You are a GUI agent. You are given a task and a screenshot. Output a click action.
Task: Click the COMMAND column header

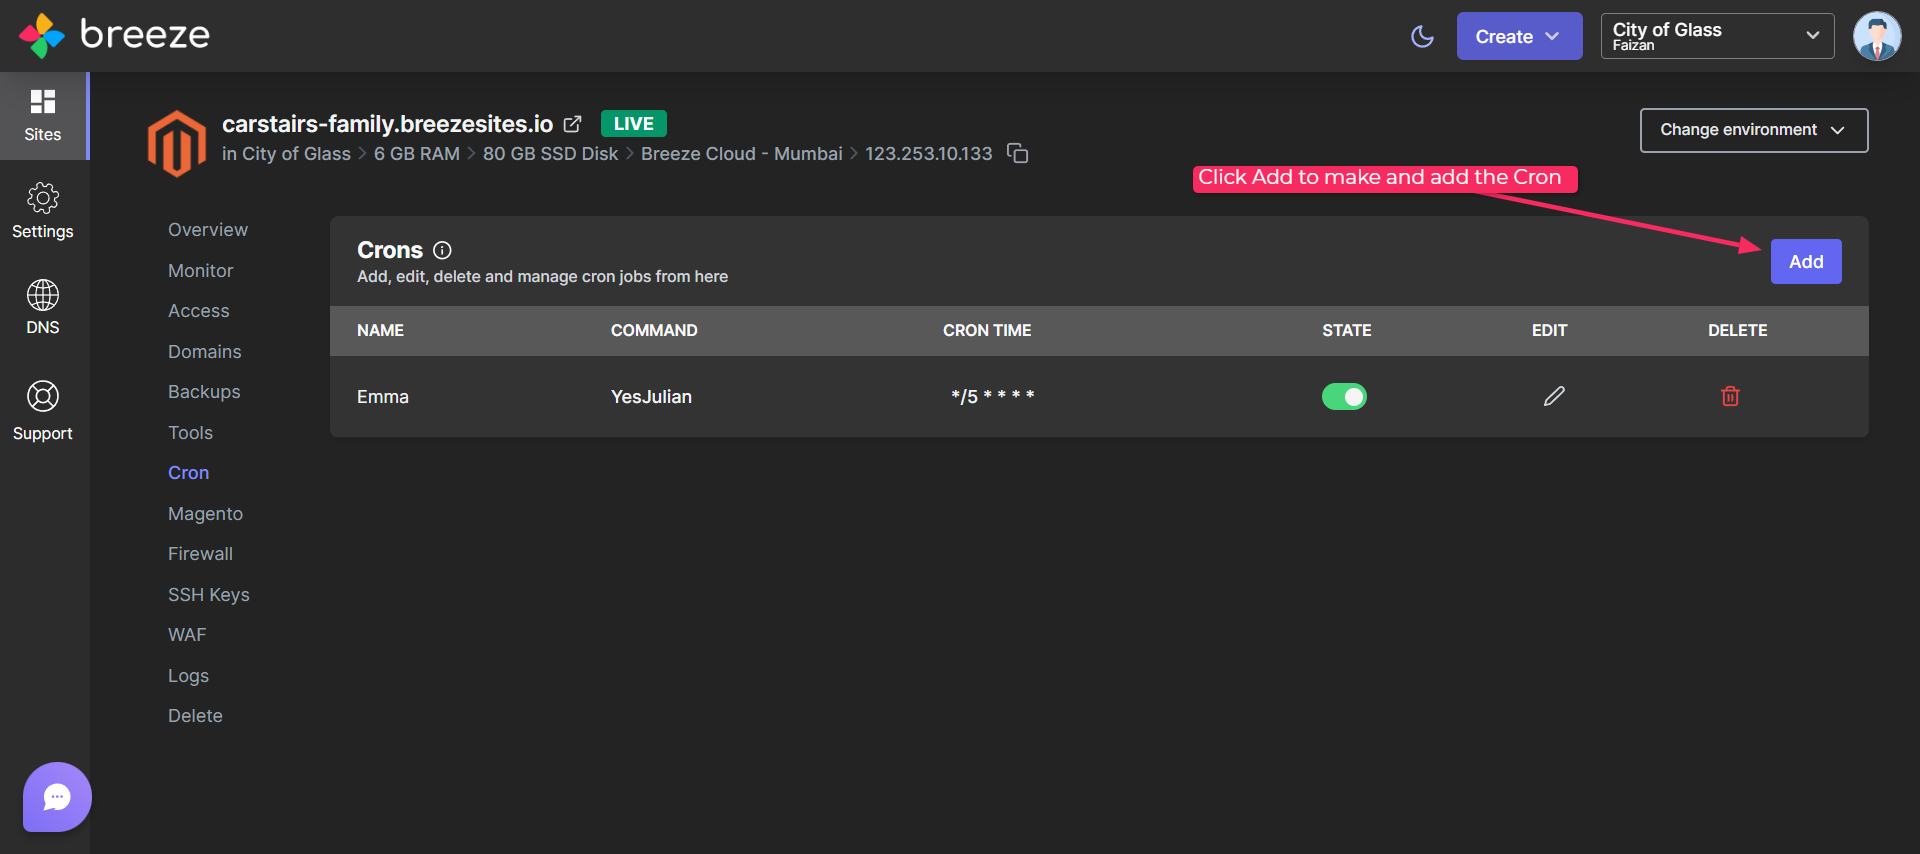click(654, 330)
